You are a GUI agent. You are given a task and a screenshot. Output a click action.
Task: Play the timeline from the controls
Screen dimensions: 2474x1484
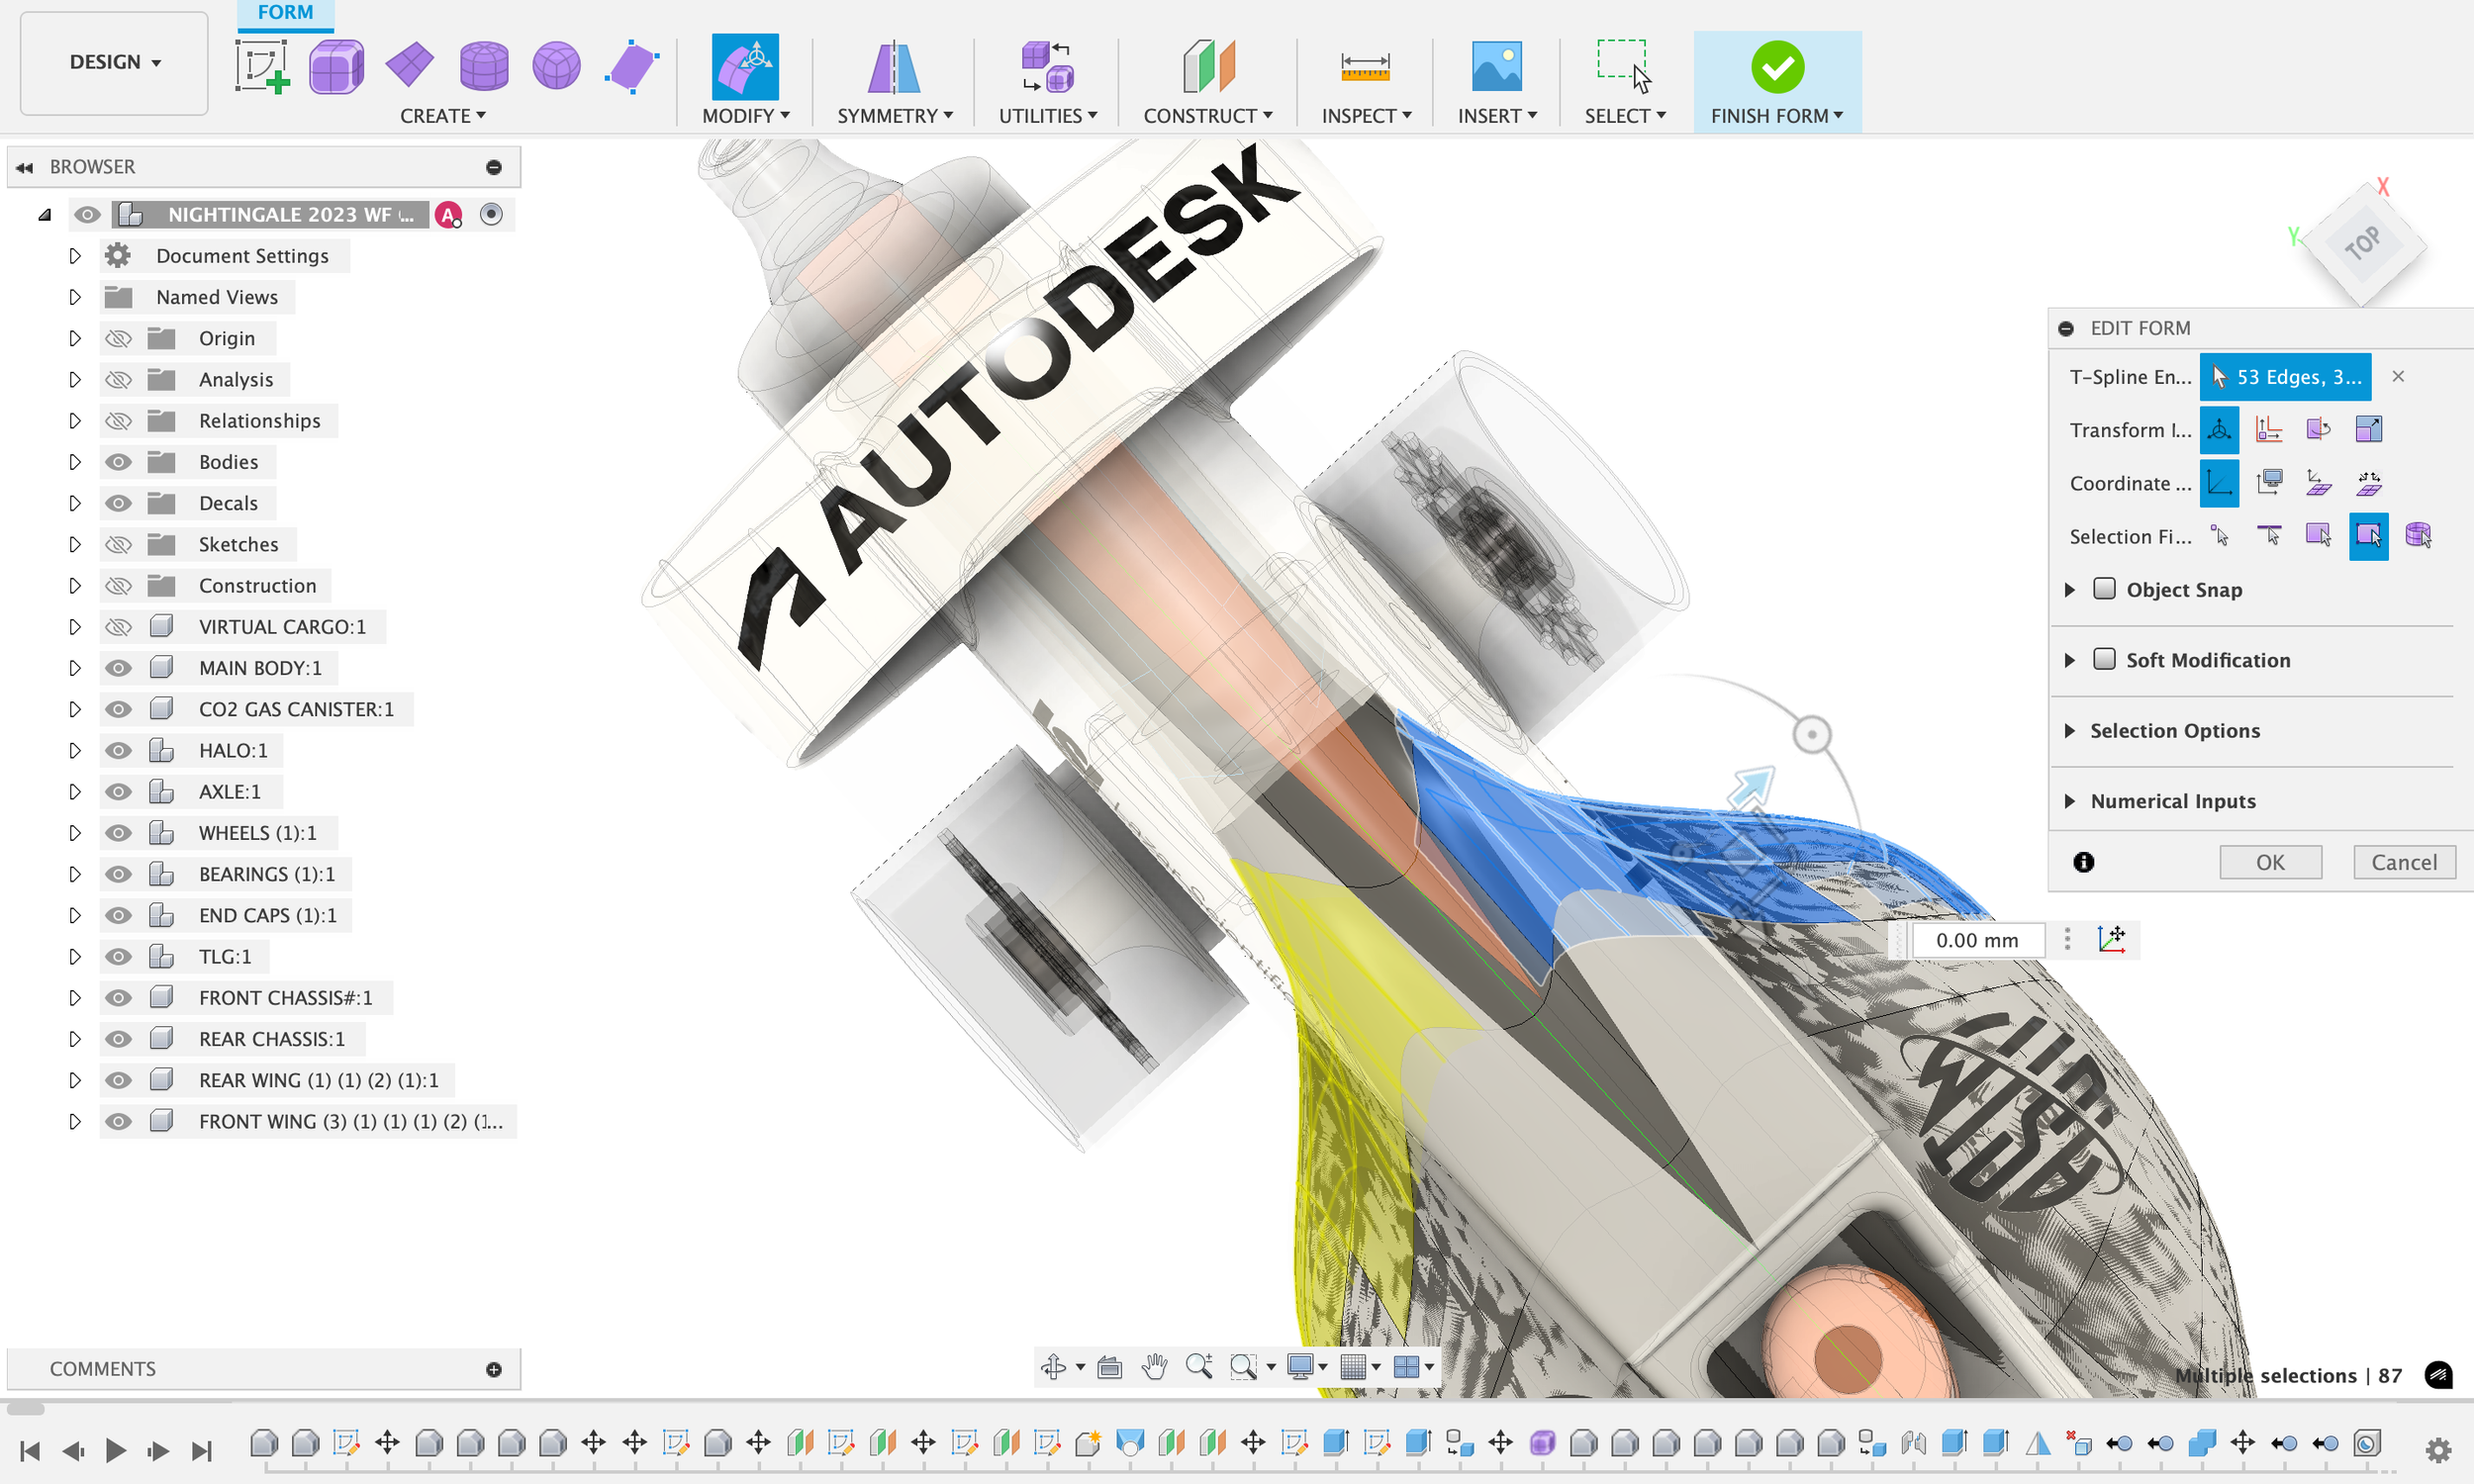115,1450
